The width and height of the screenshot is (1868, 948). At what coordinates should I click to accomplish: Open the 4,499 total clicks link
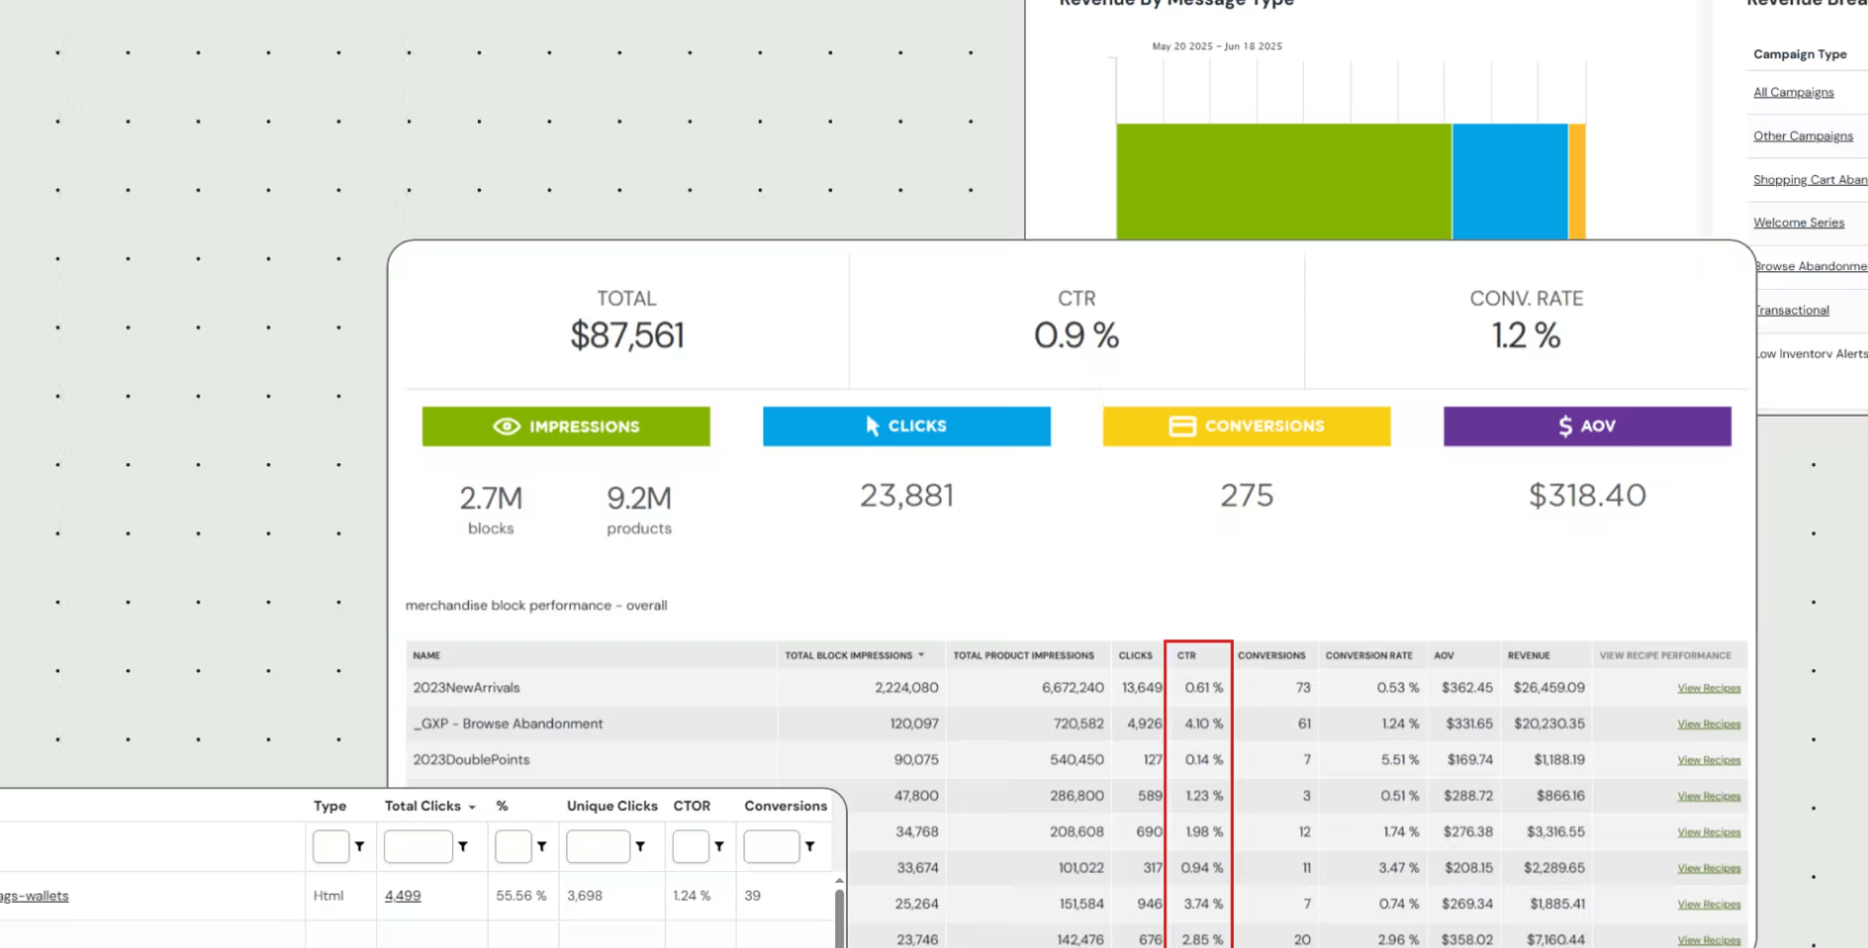(x=402, y=896)
